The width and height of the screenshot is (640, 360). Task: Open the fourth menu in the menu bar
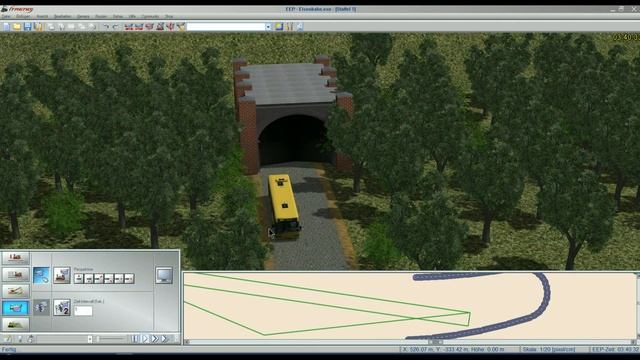tap(62, 17)
